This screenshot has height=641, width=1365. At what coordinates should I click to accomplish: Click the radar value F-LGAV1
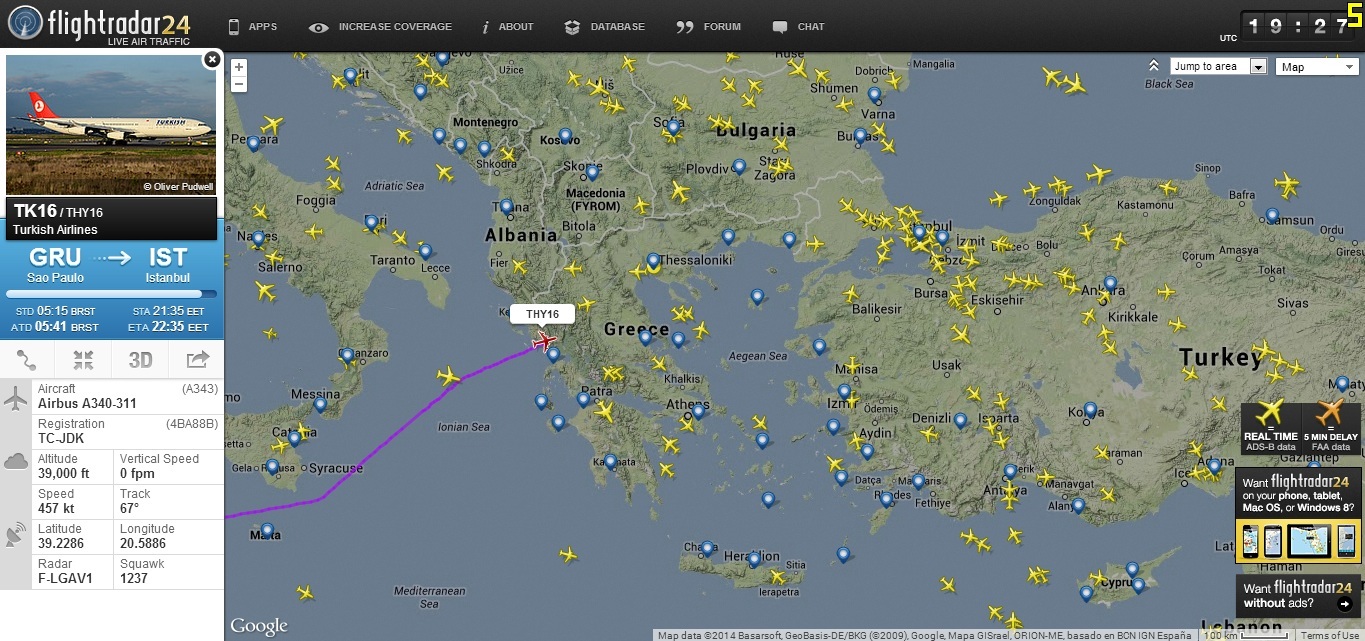(x=65, y=578)
